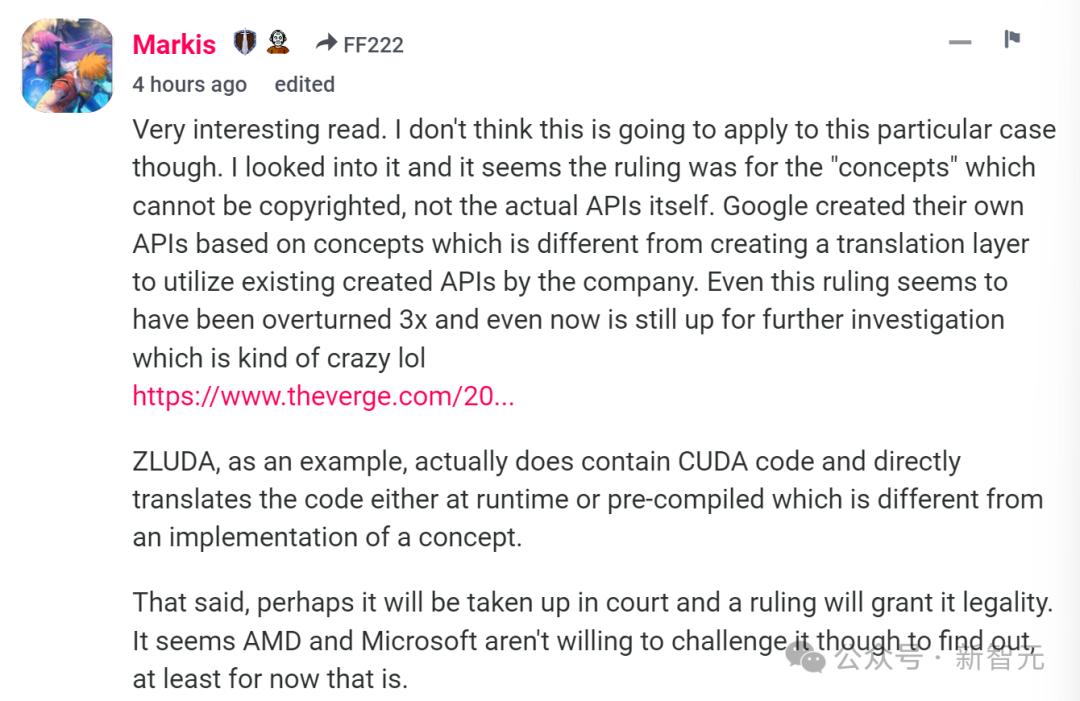Flag this comment as inappropriate

1011,39
